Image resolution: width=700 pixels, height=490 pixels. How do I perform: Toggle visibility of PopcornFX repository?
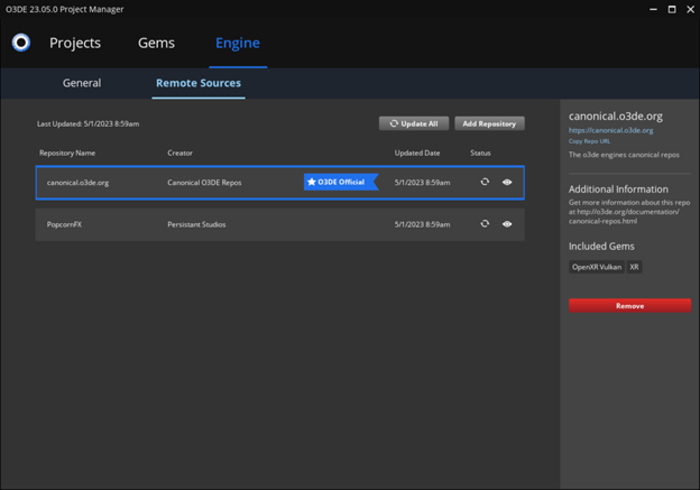(x=507, y=224)
